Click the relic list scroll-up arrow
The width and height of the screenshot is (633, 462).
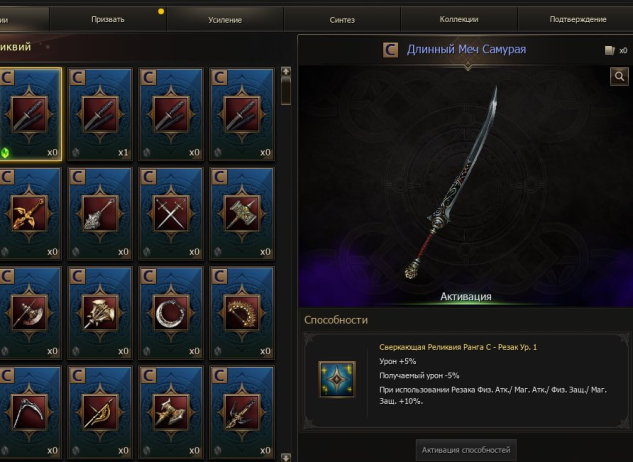click(x=286, y=71)
